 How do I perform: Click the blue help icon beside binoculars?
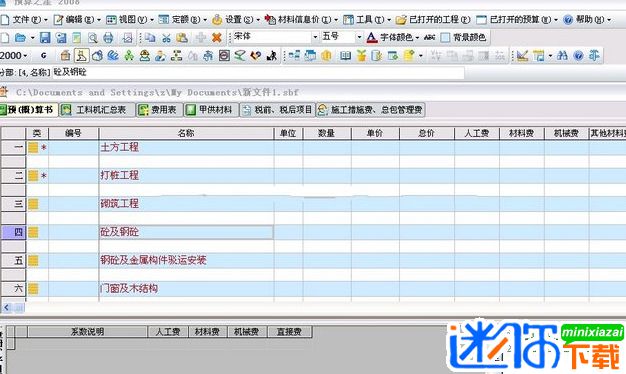click(x=578, y=56)
